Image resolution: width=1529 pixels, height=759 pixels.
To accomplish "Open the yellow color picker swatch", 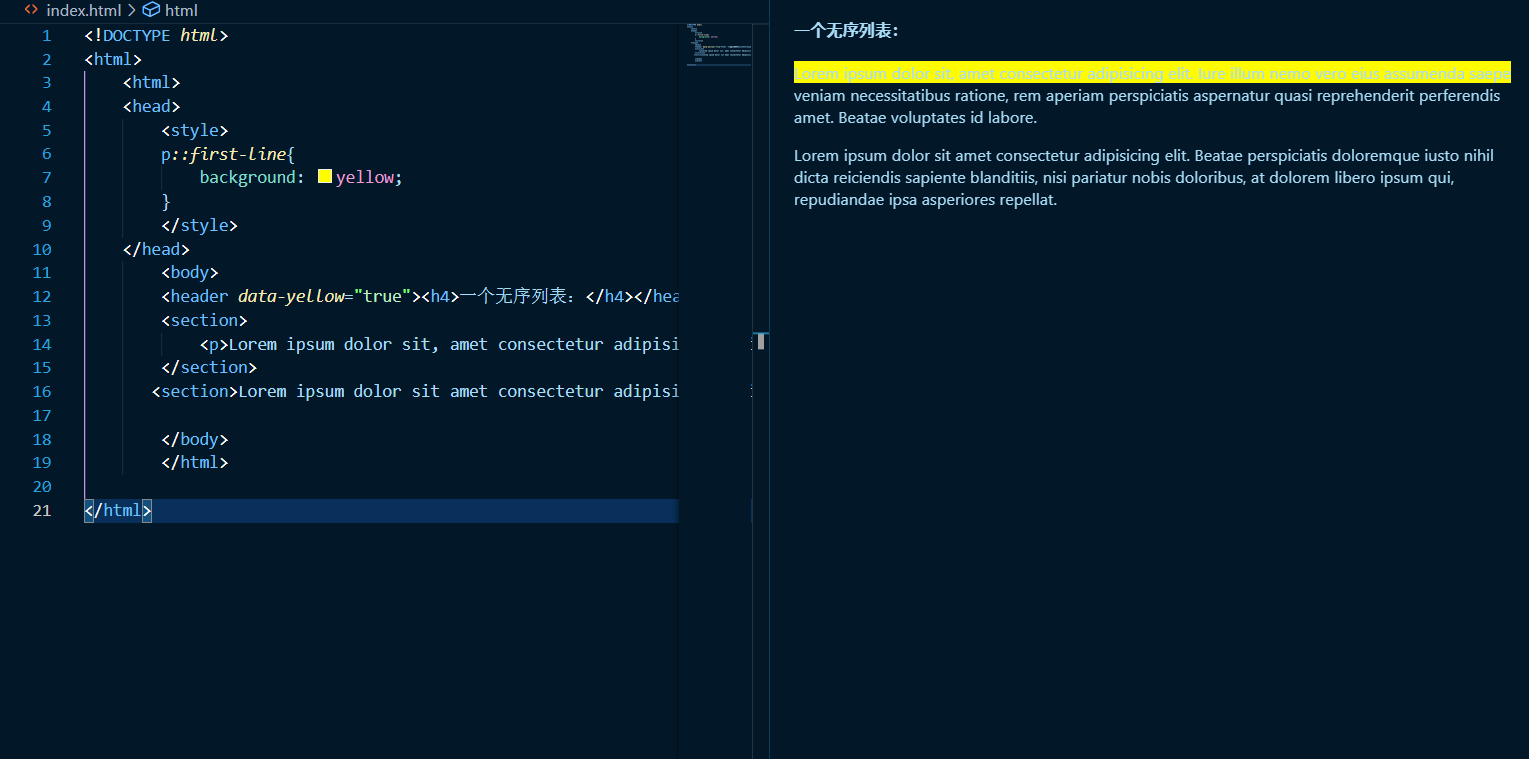I will point(325,177).
